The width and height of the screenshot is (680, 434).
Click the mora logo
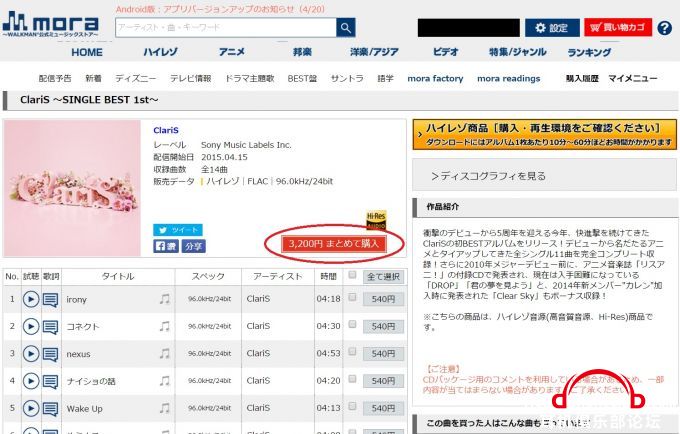[x=51, y=24]
